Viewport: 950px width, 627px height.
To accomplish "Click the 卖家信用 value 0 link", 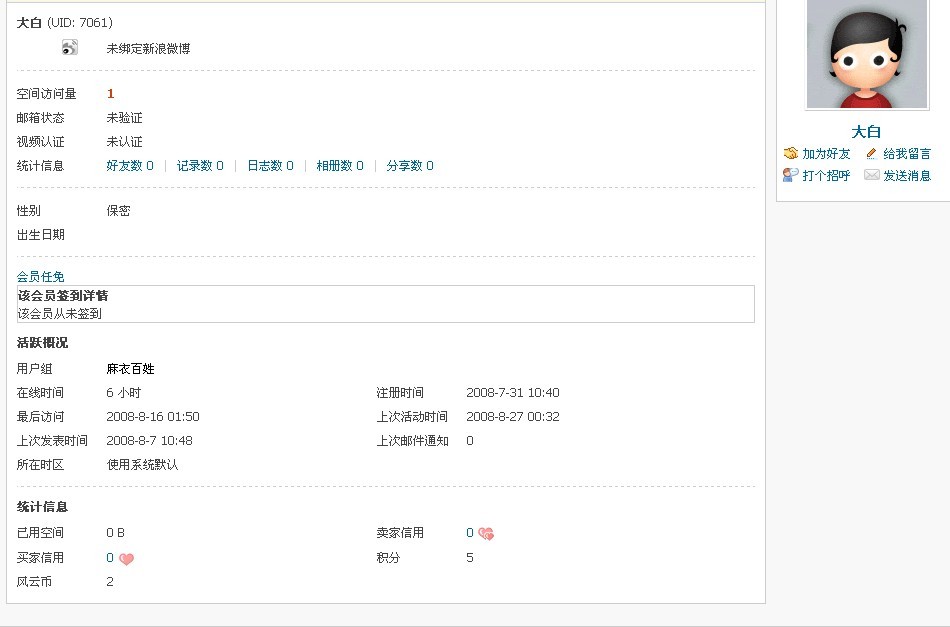I will click(470, 533).
